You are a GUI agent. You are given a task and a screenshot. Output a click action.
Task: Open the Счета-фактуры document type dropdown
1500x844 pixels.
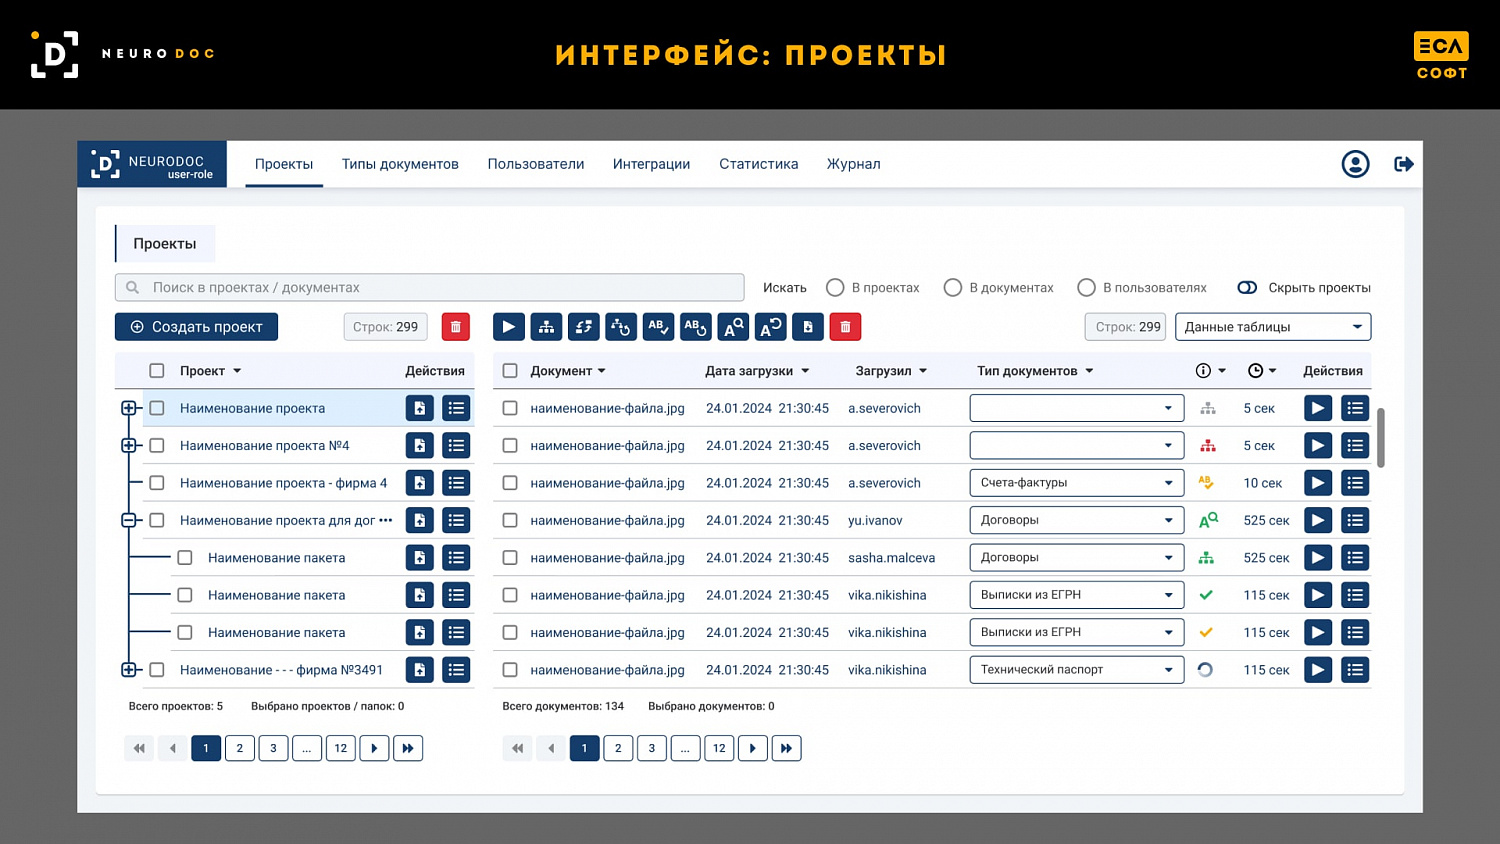1077,483
